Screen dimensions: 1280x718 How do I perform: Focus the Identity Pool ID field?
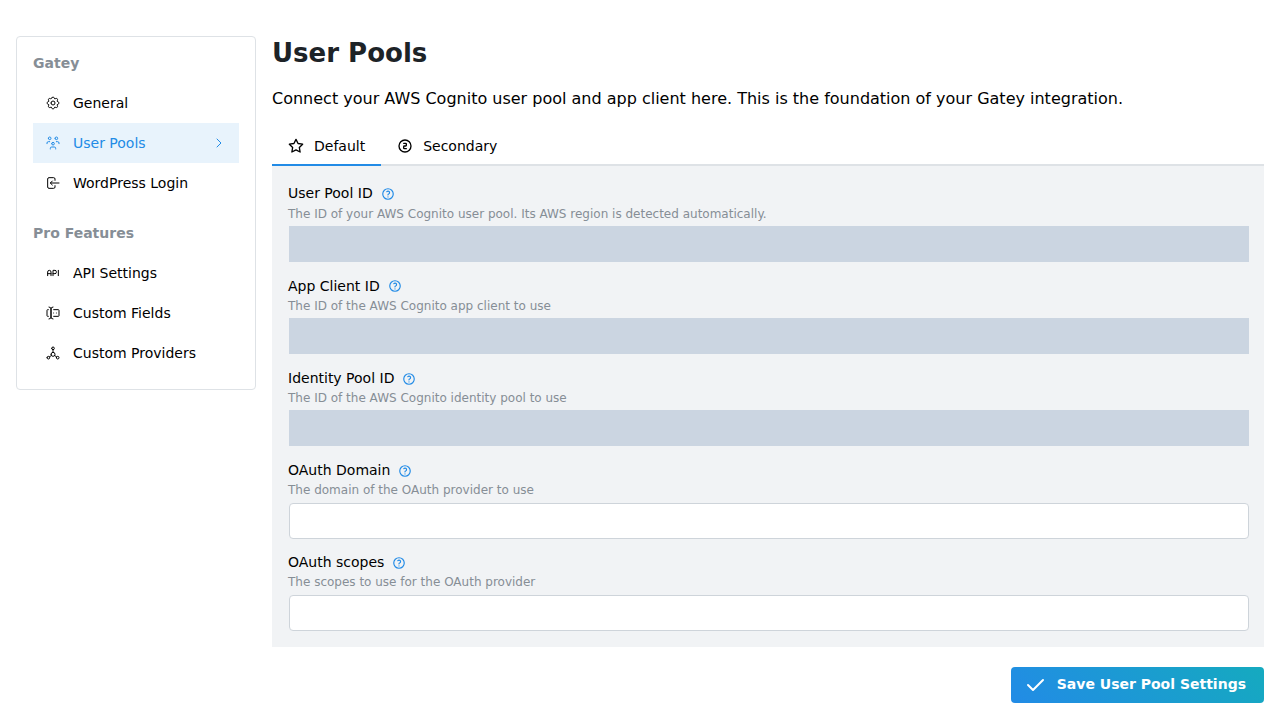(x=768, y=428)
